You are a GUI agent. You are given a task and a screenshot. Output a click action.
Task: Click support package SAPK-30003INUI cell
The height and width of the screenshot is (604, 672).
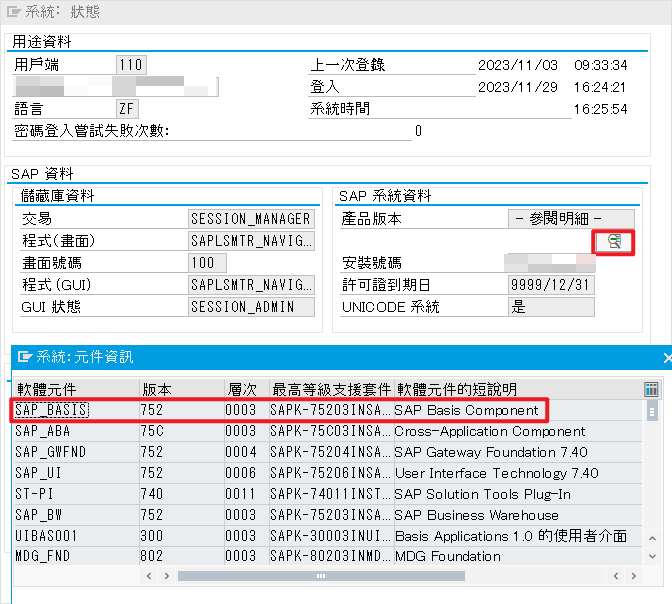[x=331, y=536]
